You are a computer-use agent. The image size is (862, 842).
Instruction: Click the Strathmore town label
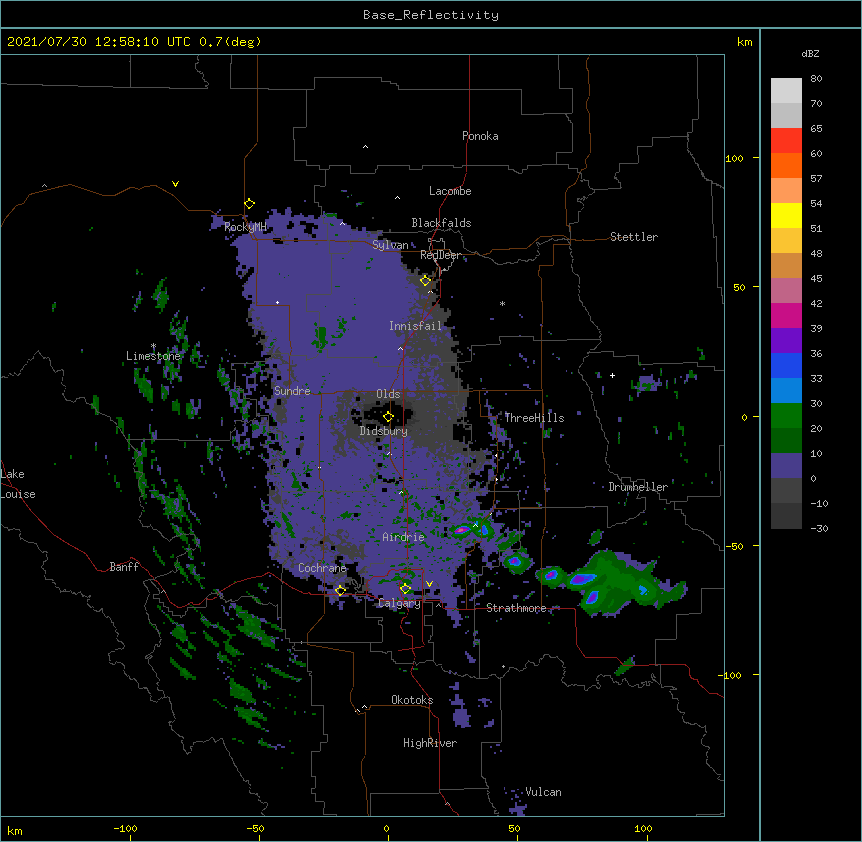tap(516, 608)
